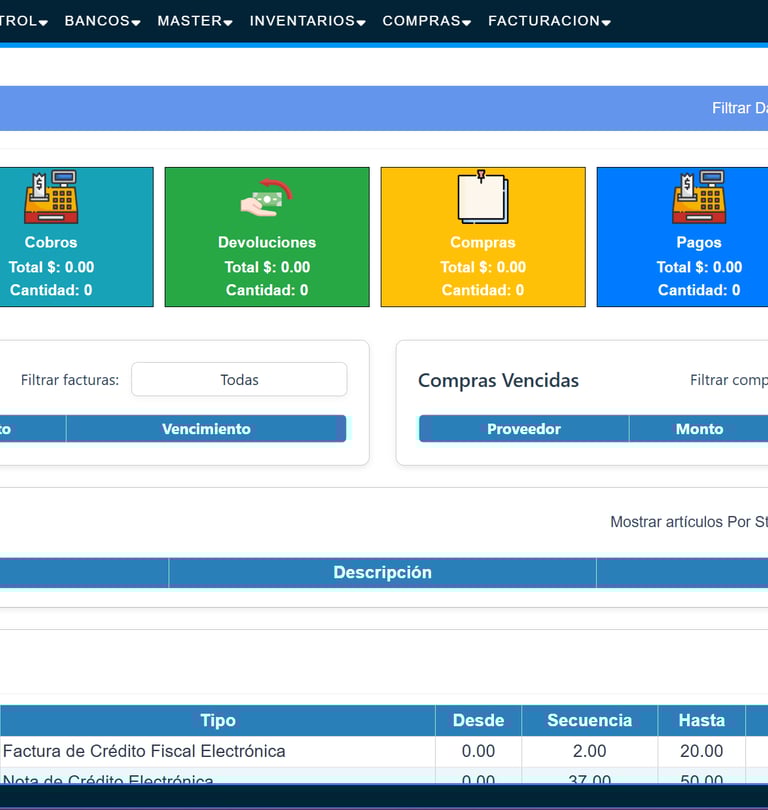
Task: Sort by Proveedor column header
Action: click(x=524, y=429)
